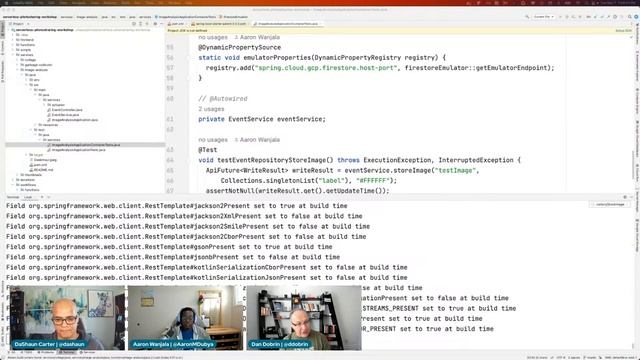The image size is (640, 360).
Task: Expand the thumbnails folder
Action: coord(18,175)
